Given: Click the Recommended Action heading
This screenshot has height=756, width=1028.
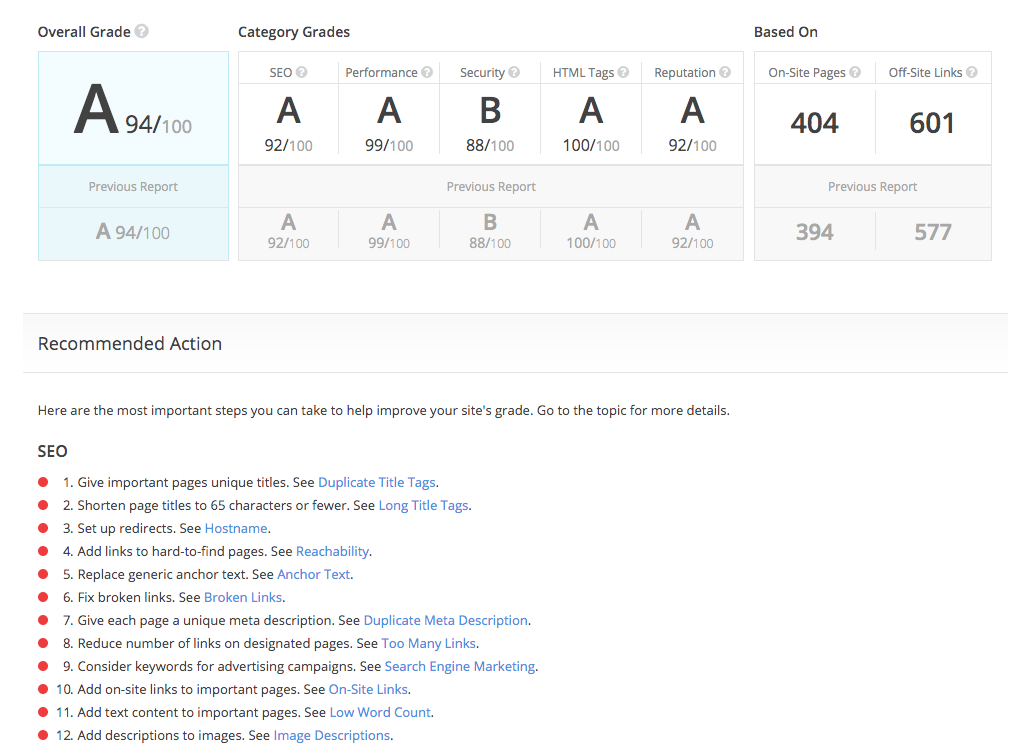Looking at the screenshot, I should click(130, 344).
